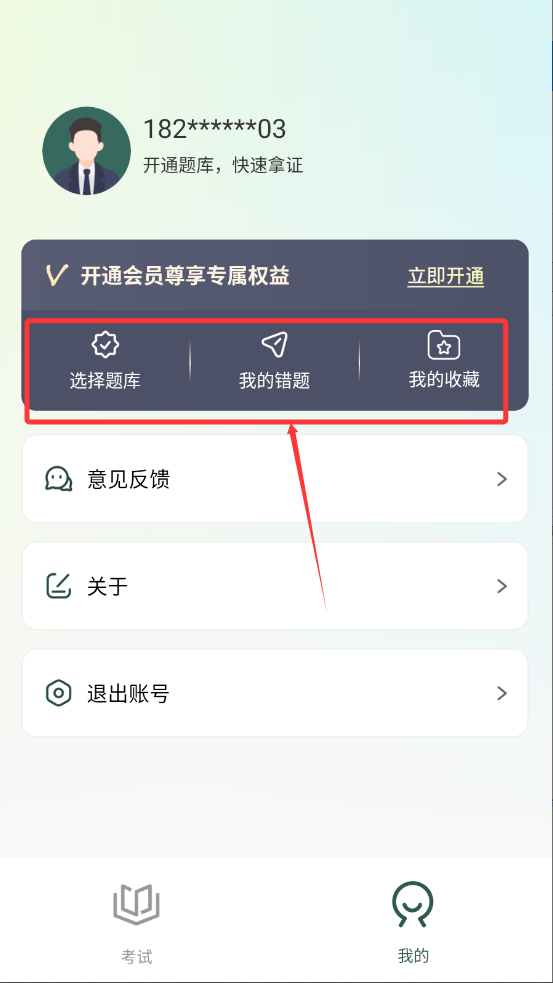This screenshot has height=983, width=553.
Task: Open 我的收藏 star folder icon
Action: (444, 345)
